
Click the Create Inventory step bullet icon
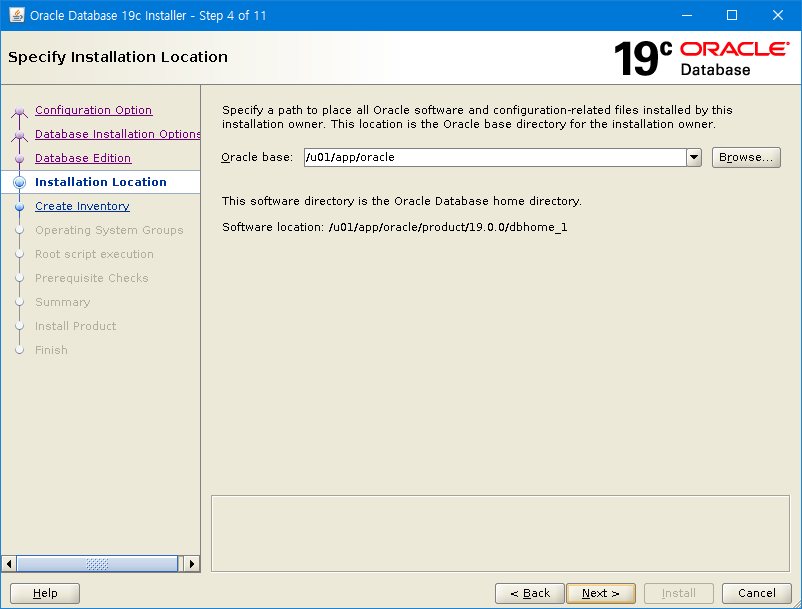coord(19,207)
